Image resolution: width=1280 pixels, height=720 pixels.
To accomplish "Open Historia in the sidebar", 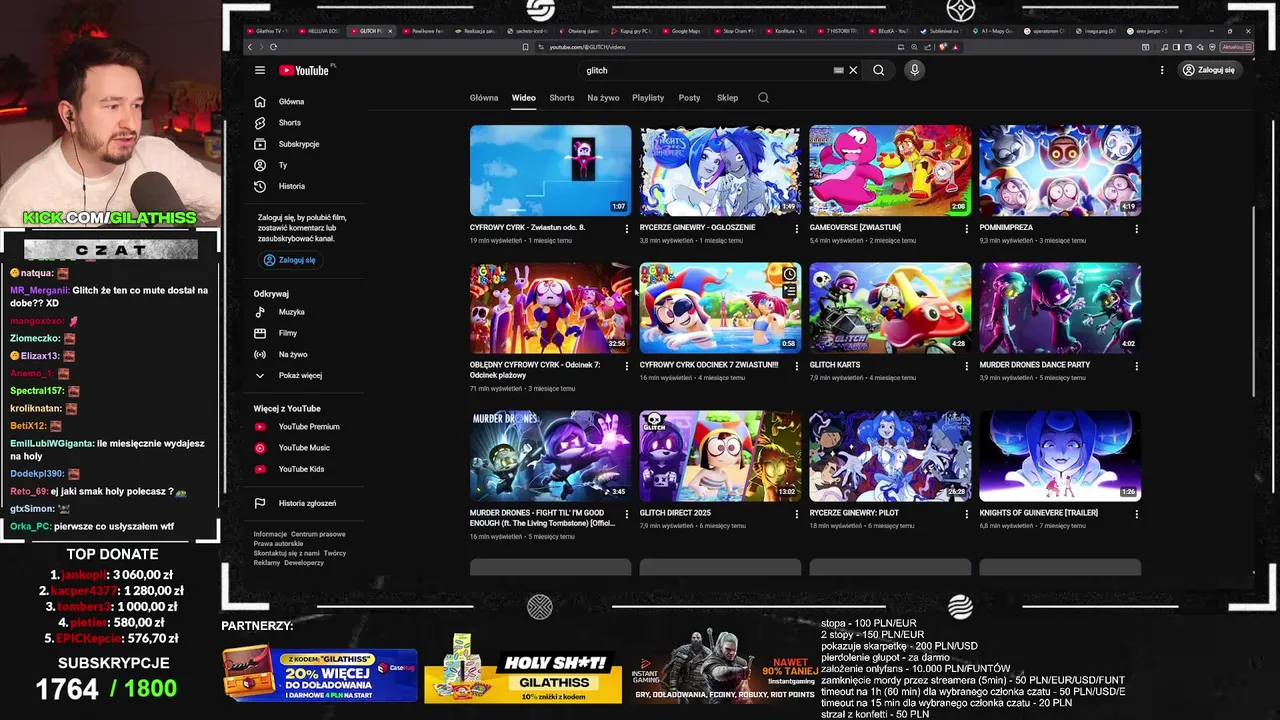I will [x=291, y=186].
